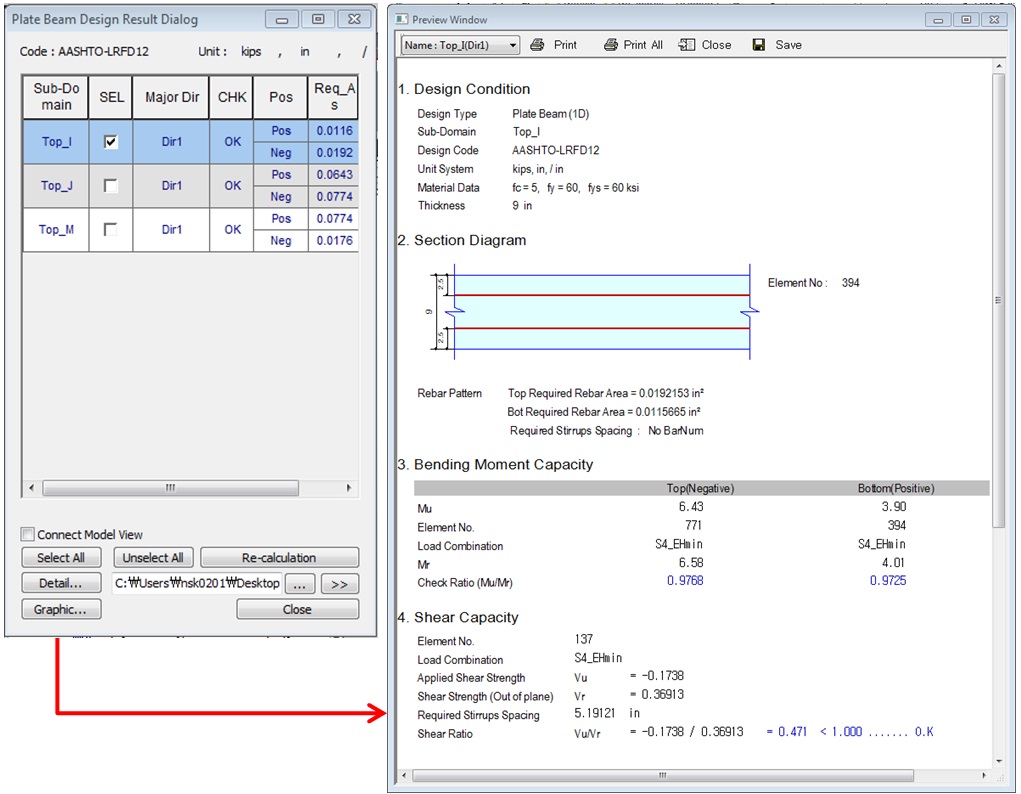Uncheck the Top_I SEL checkbox
This screenshot has width=1021, height=794.
tap(110, 142)
